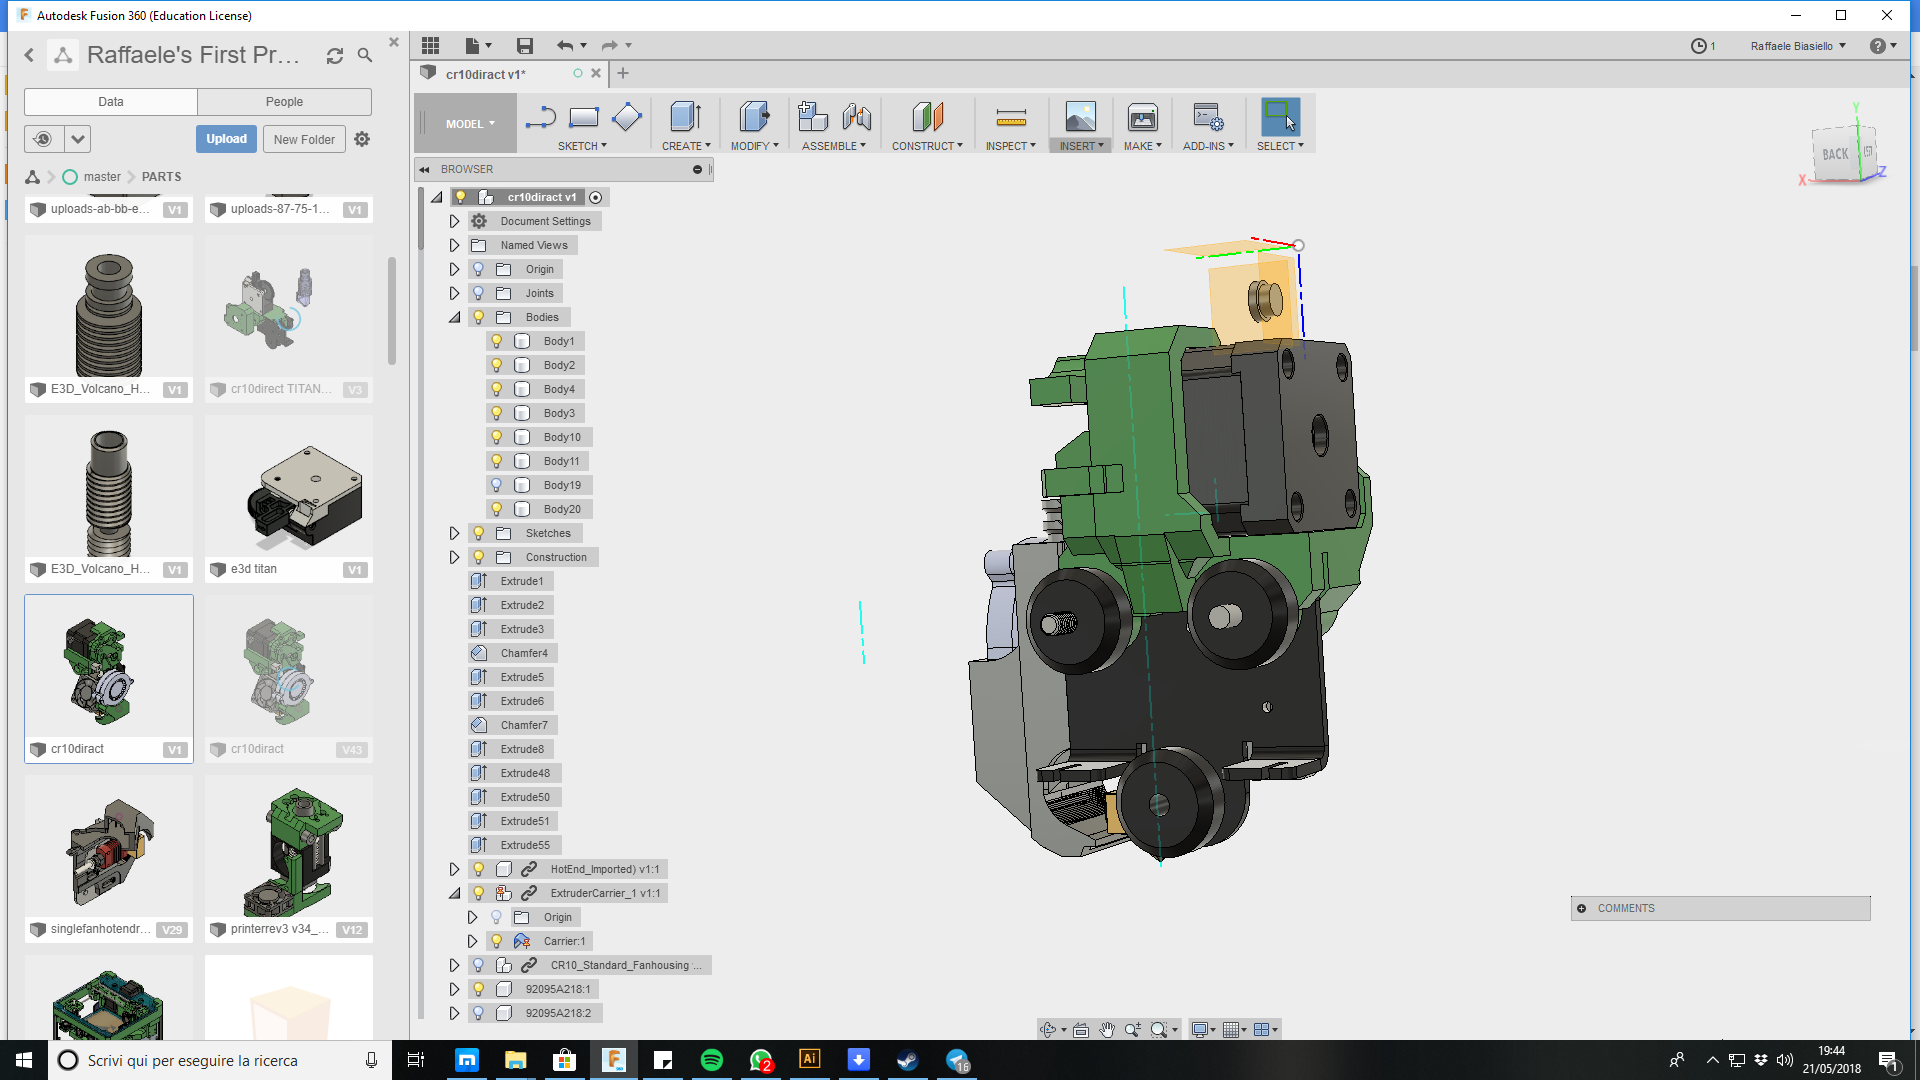This screenshot has height=1080, width=1920.
Task: Expand the Document Settings node
Action: tap(454, 221)
